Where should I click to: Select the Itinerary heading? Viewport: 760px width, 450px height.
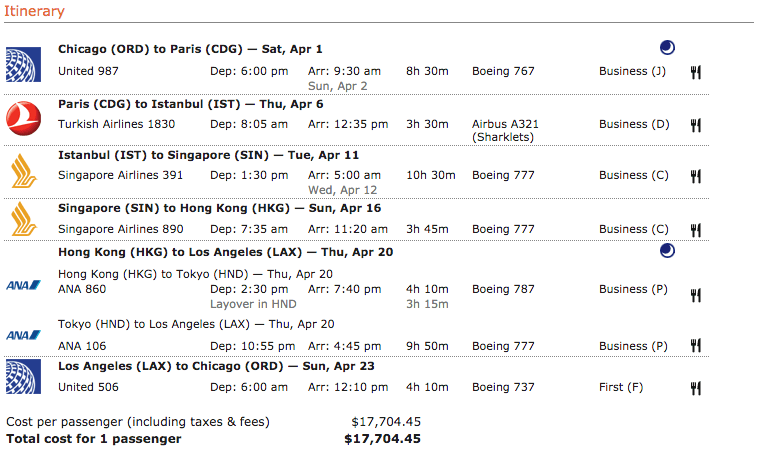[x=34, y=11]
